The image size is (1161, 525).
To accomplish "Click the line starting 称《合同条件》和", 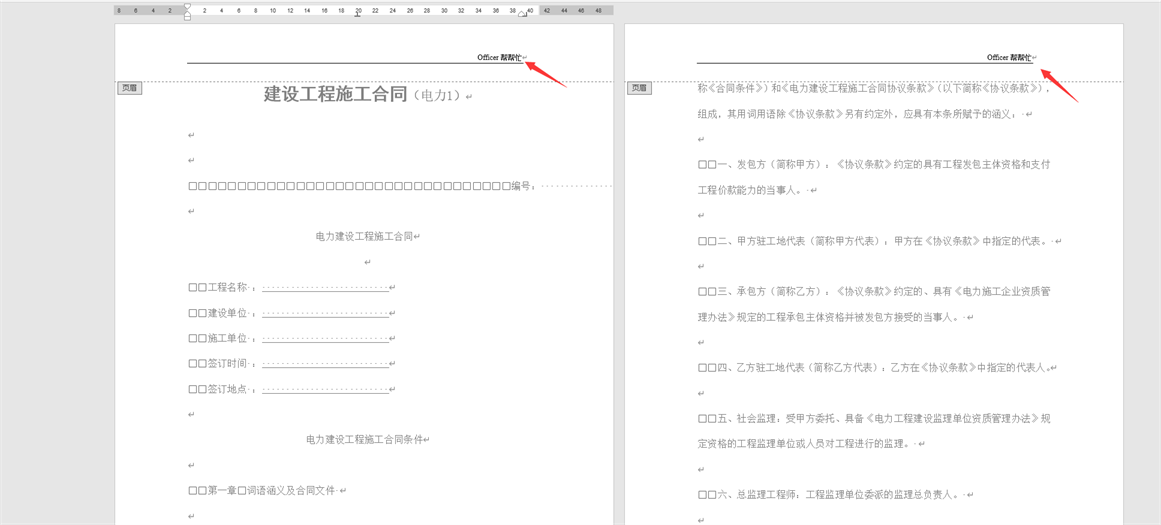I will coord(873,88).
